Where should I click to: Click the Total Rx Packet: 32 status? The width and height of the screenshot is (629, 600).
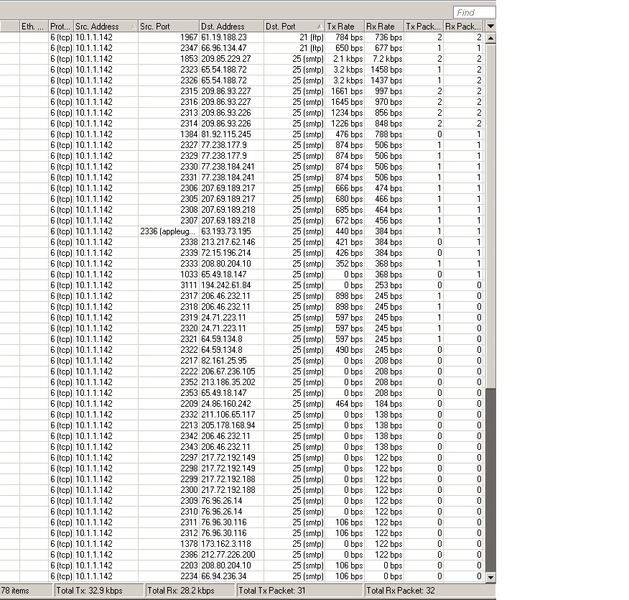pos(430,591)
